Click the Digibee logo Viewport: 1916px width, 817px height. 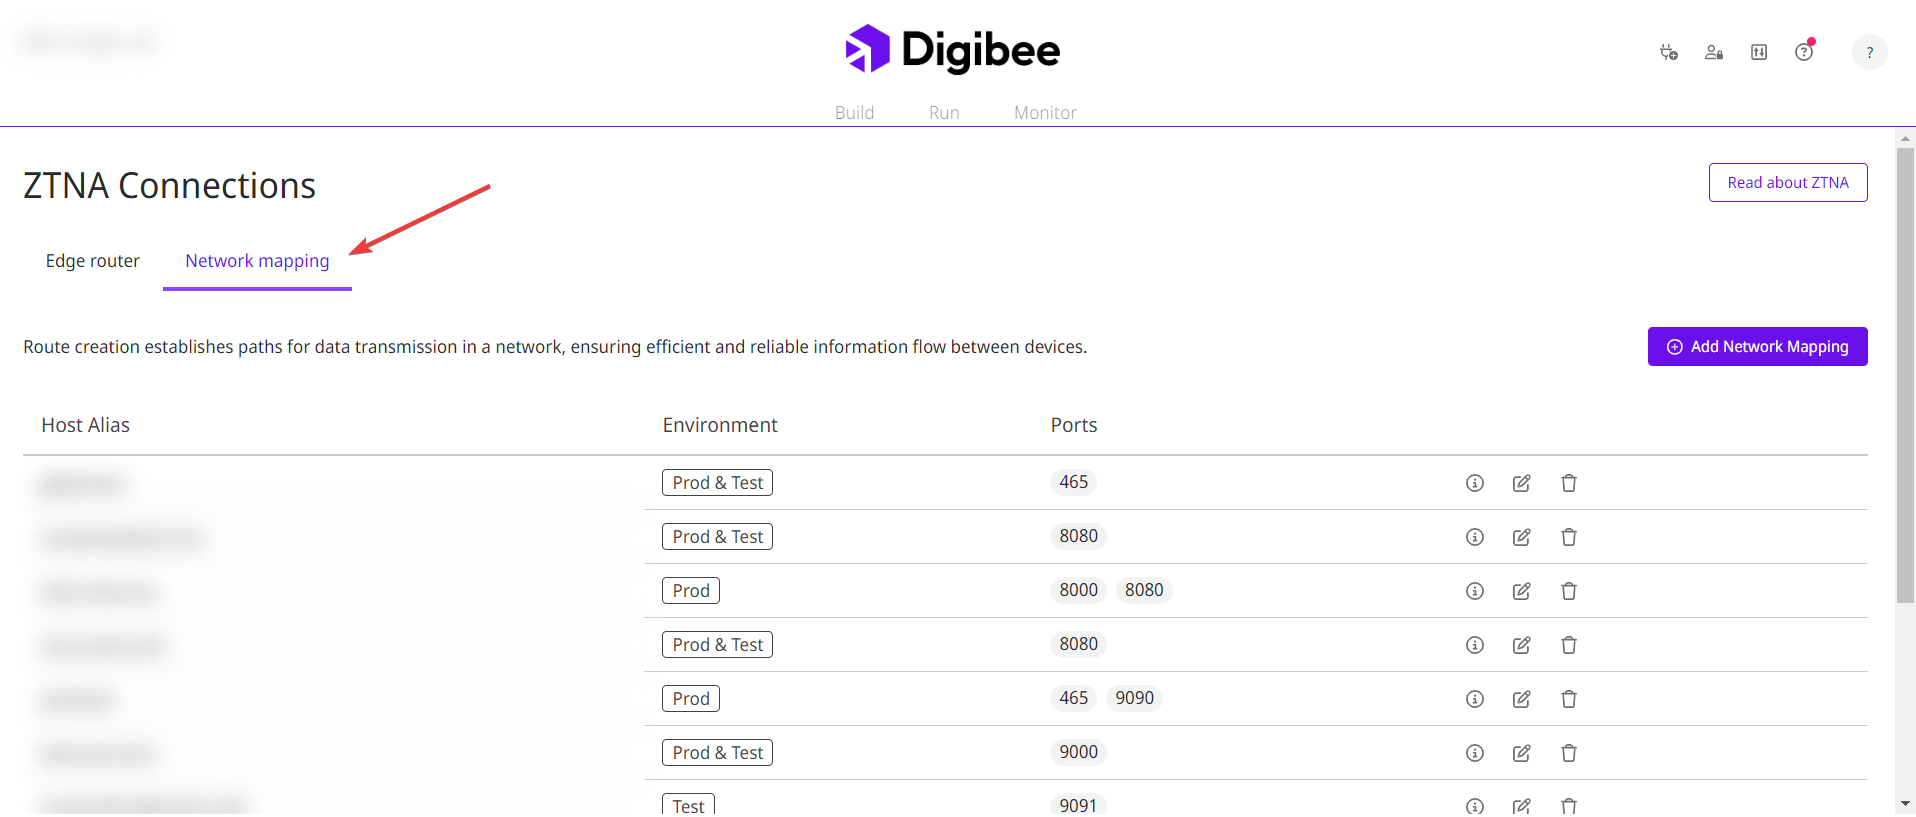952,50
